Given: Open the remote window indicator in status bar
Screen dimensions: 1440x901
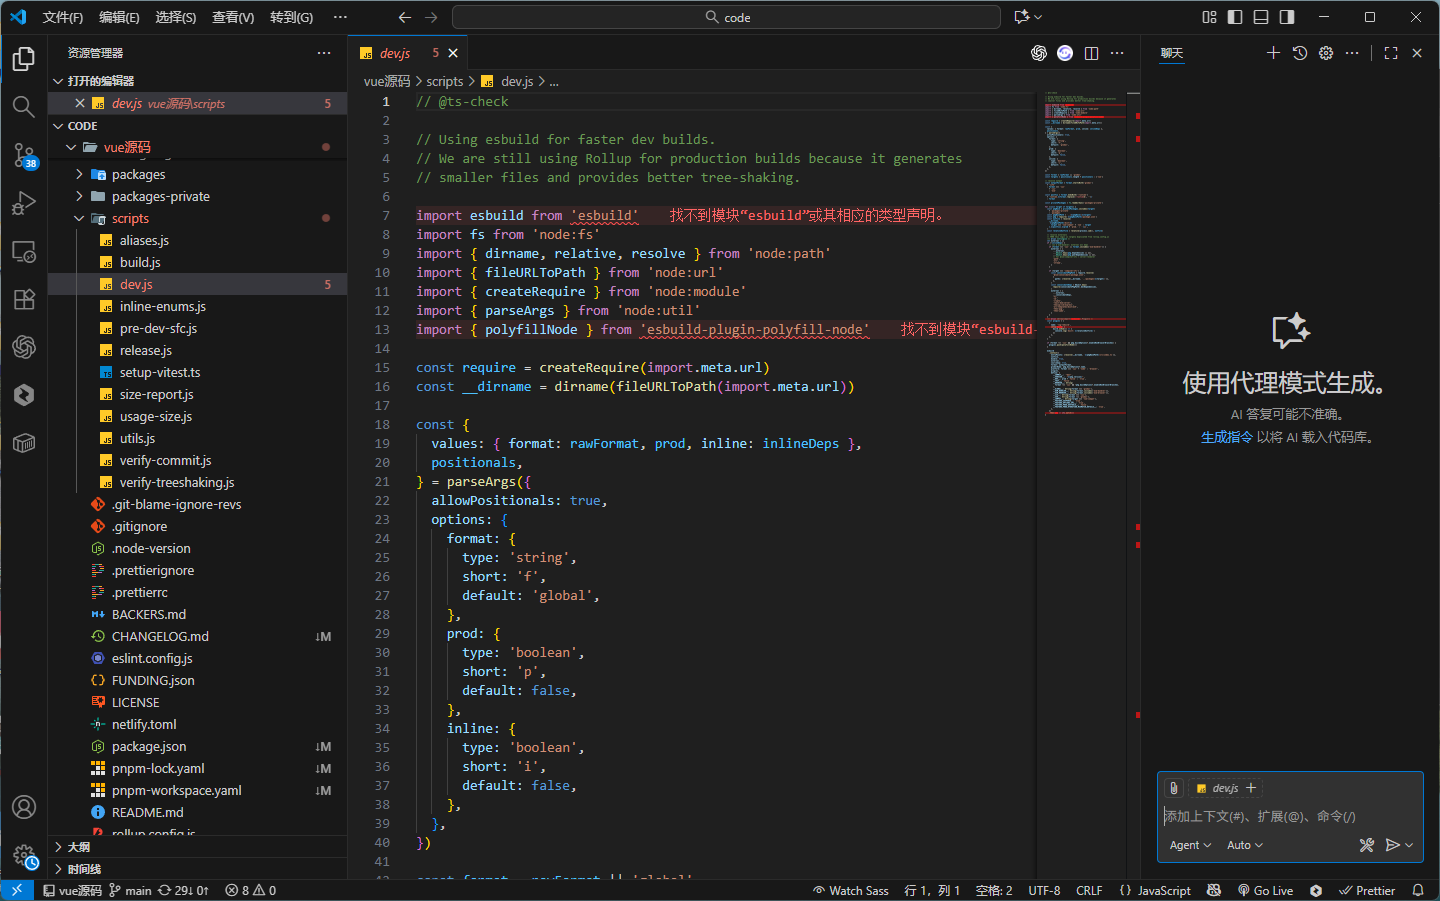Looking at the screenshot, I should click(x=17, y=890).
